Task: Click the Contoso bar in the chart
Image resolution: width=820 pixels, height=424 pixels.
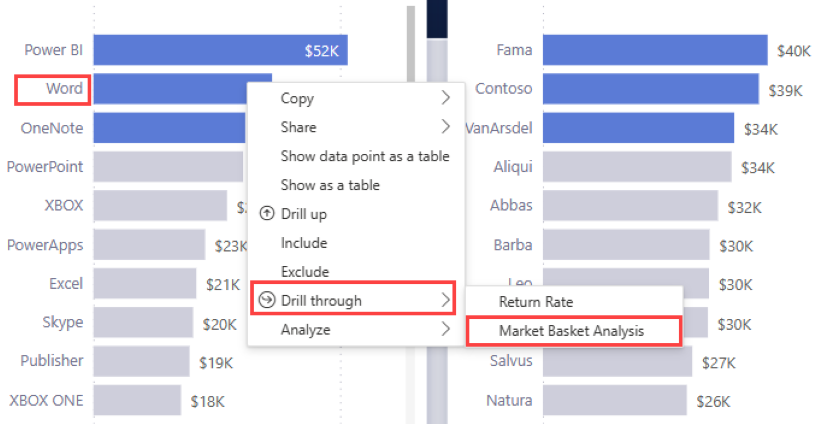Action: [651, 89]
